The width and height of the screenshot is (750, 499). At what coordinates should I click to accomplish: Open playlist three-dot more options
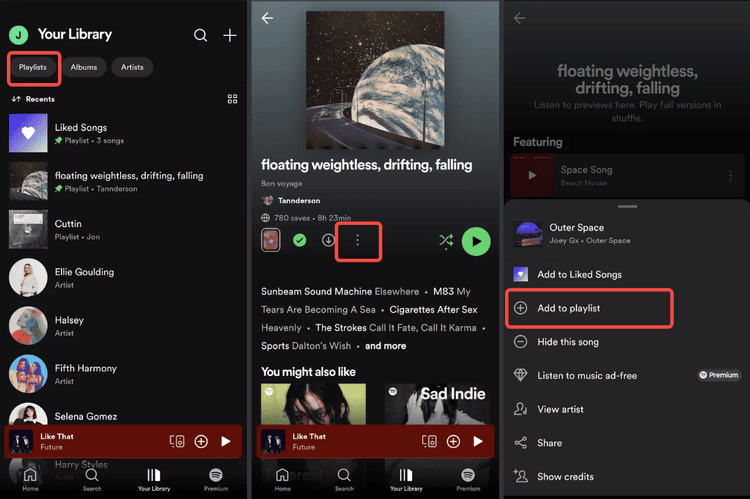pyautogui.click(x=357, y=241)
